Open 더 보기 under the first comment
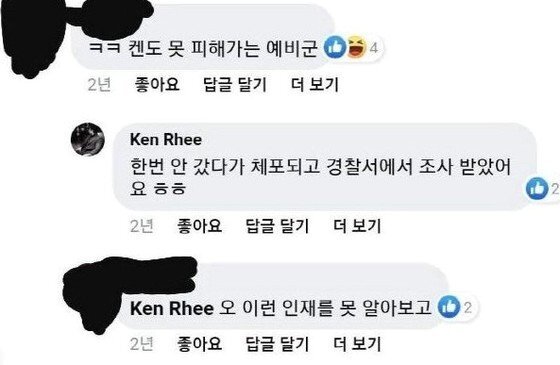The image size is (560, 365). [315, 85]
